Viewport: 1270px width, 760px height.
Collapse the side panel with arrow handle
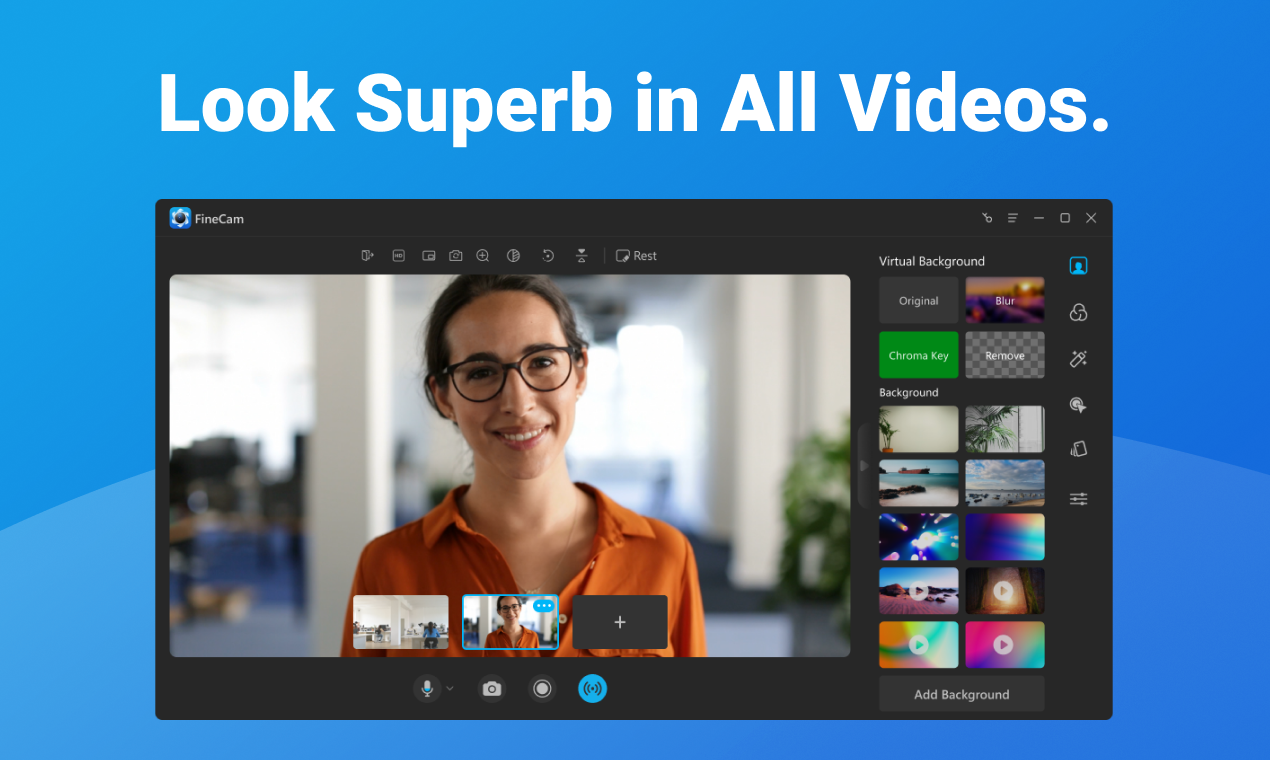click(x=864, y=466)
